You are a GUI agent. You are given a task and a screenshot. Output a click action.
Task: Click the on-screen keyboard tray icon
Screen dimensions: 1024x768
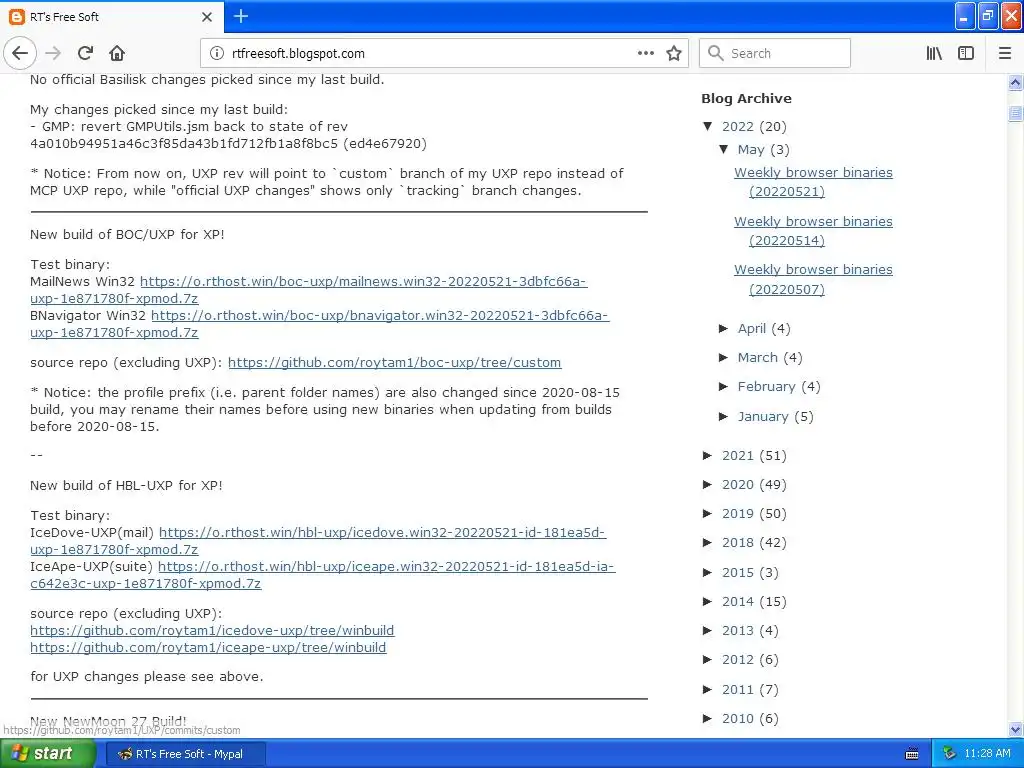coord(912,754)
